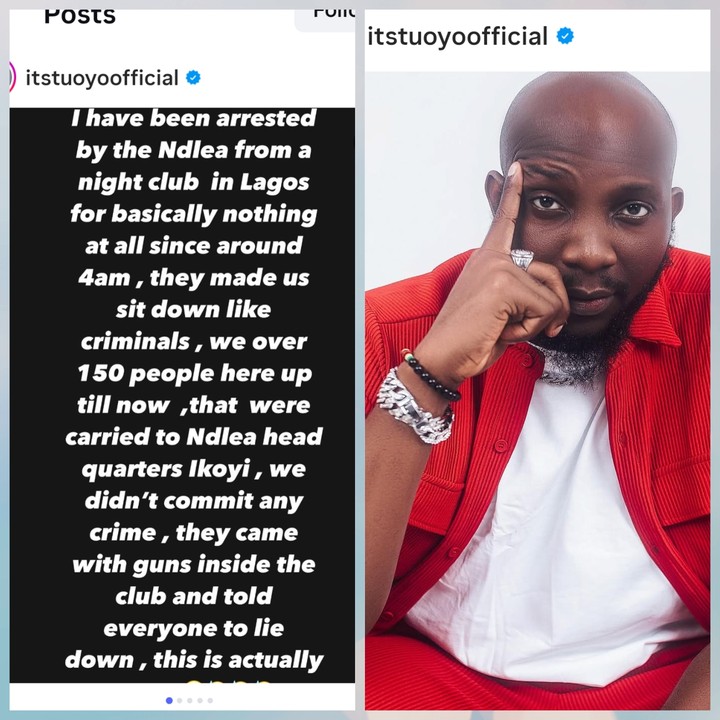The width and height of the screenshot is (720, 720).
Task: Open the photo of man in red shirt
Action: pyautogui.click(x=538, y=390)
